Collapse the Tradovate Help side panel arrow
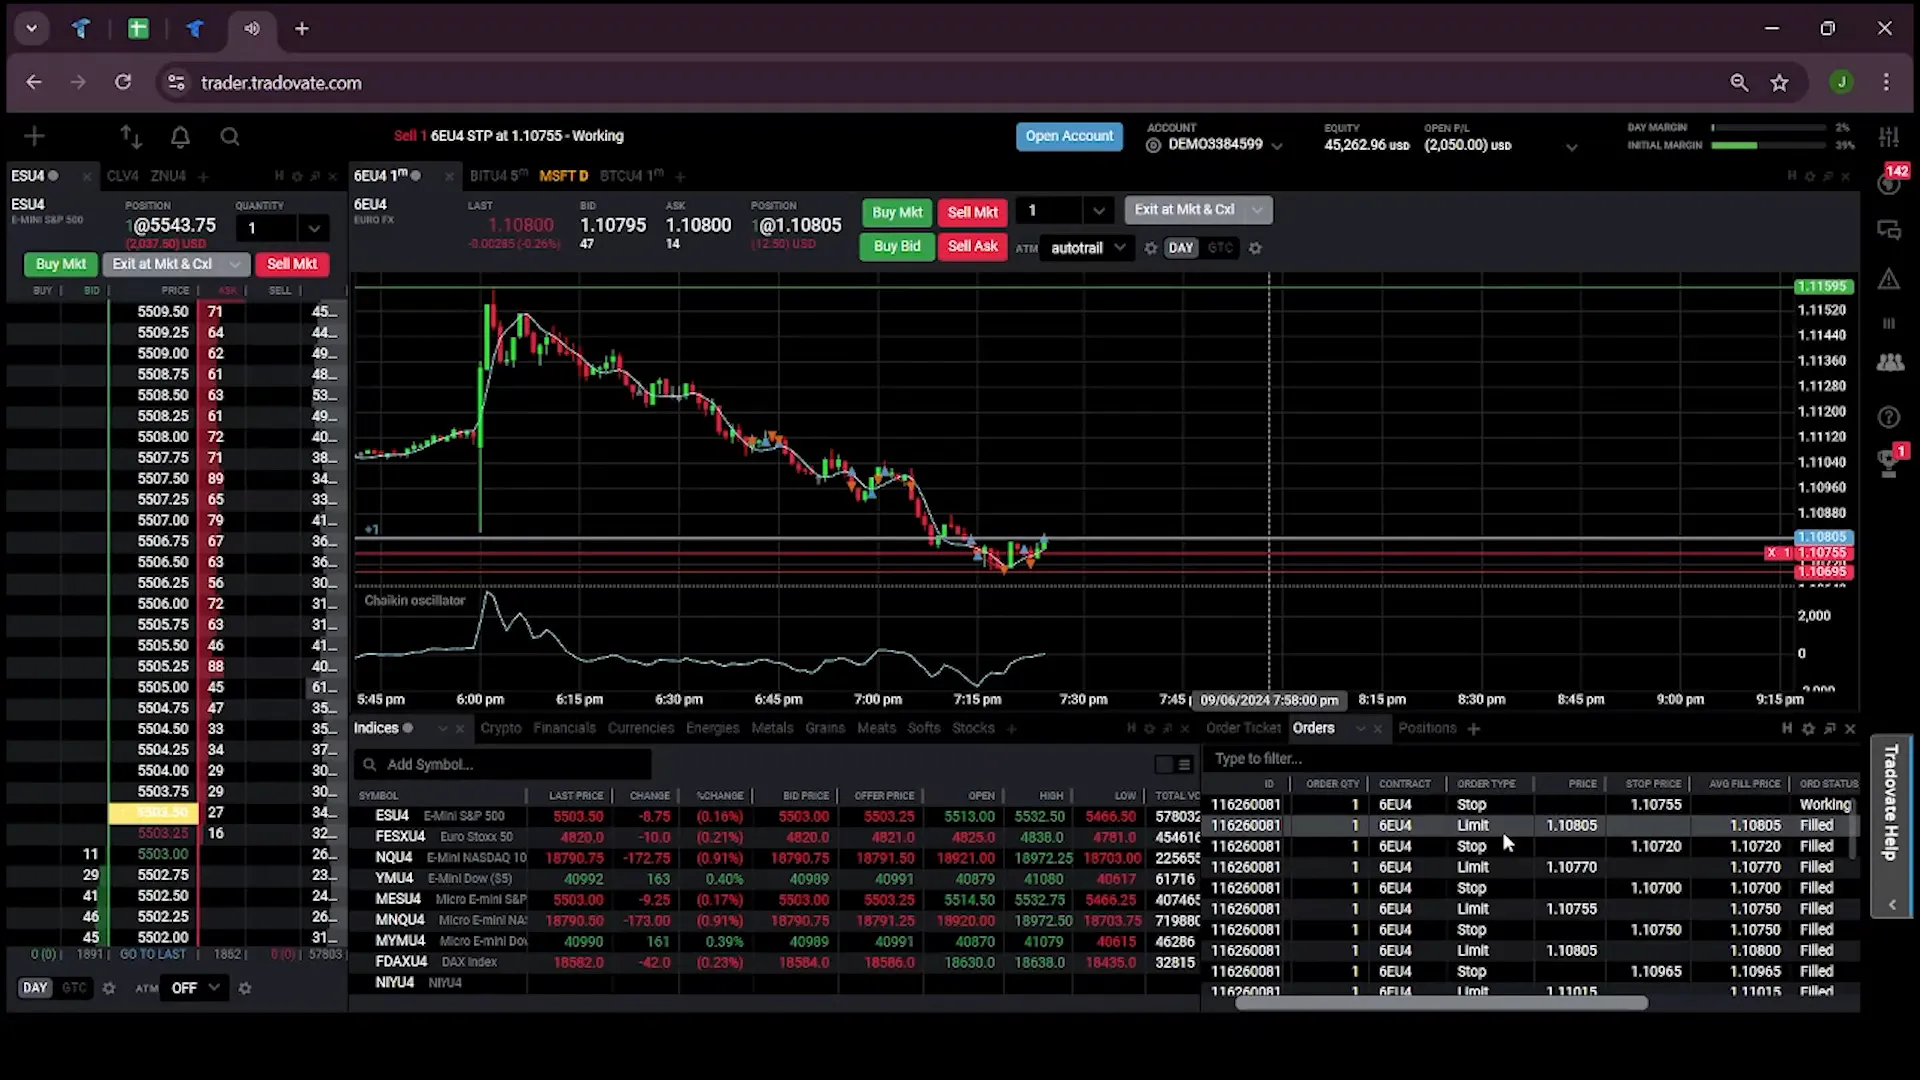 click(x=1892, y=904)
